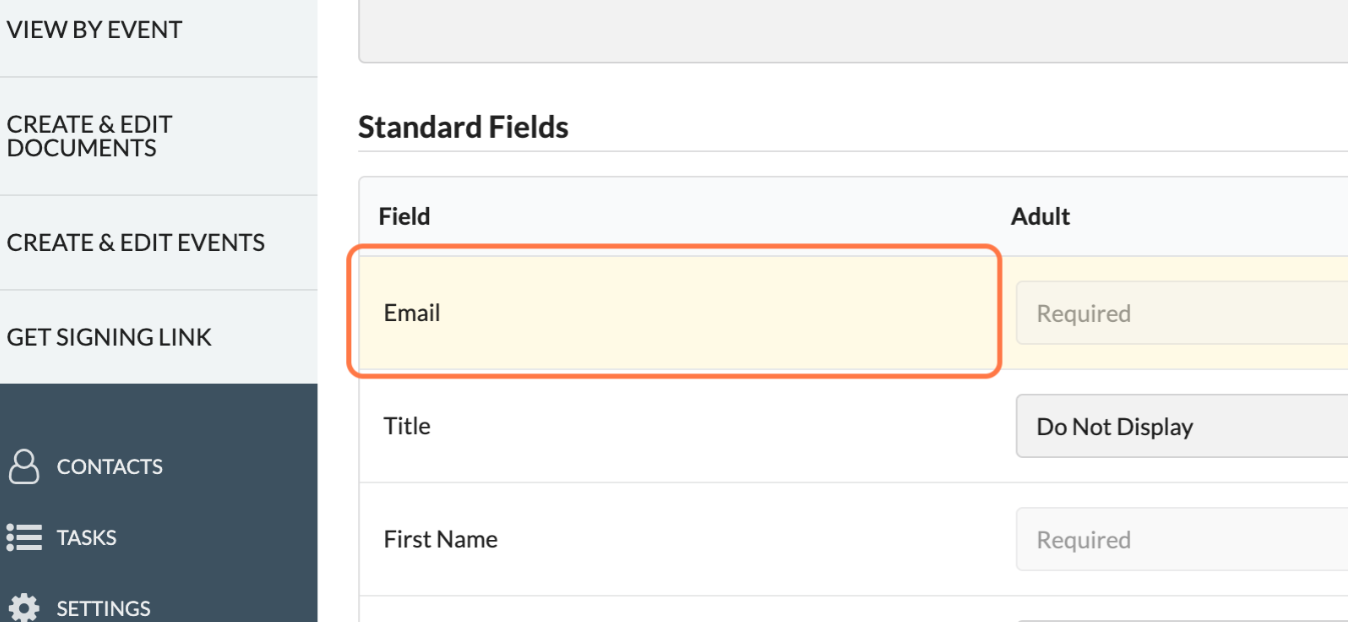The width and height of the screenshot is (1348, 622).
Task: Select the First Name field label
Action: pyautogui.click(x=440, y=539)
